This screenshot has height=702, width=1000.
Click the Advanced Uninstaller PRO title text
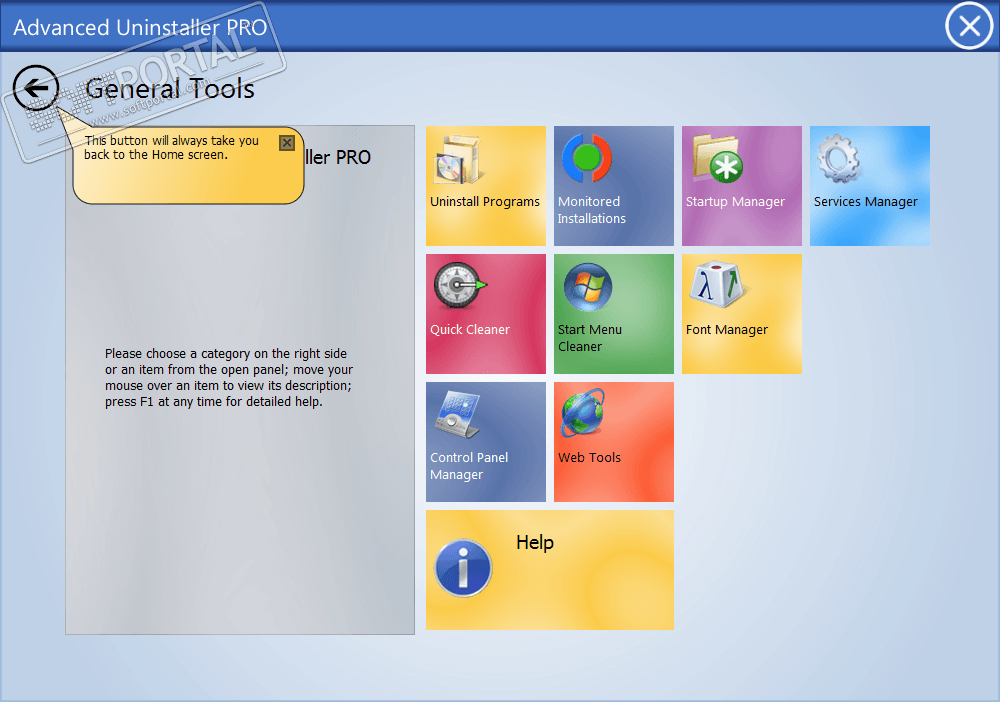point(140,27)
